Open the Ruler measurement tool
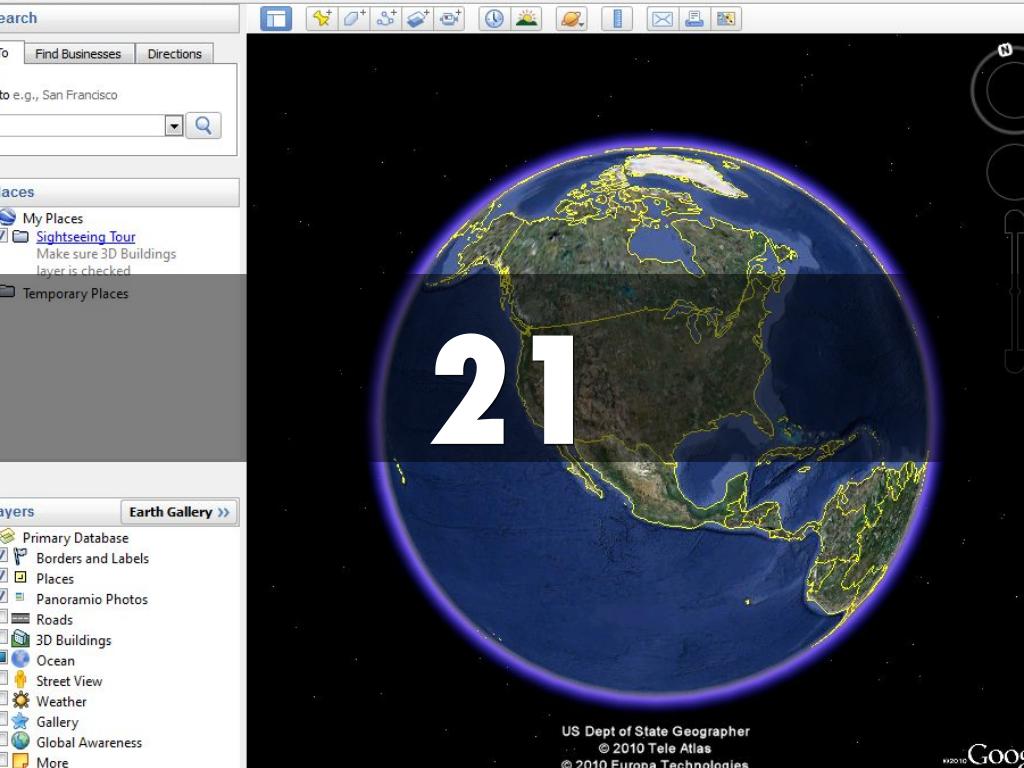Screen dimensions: 1024x768 point(617,18)
